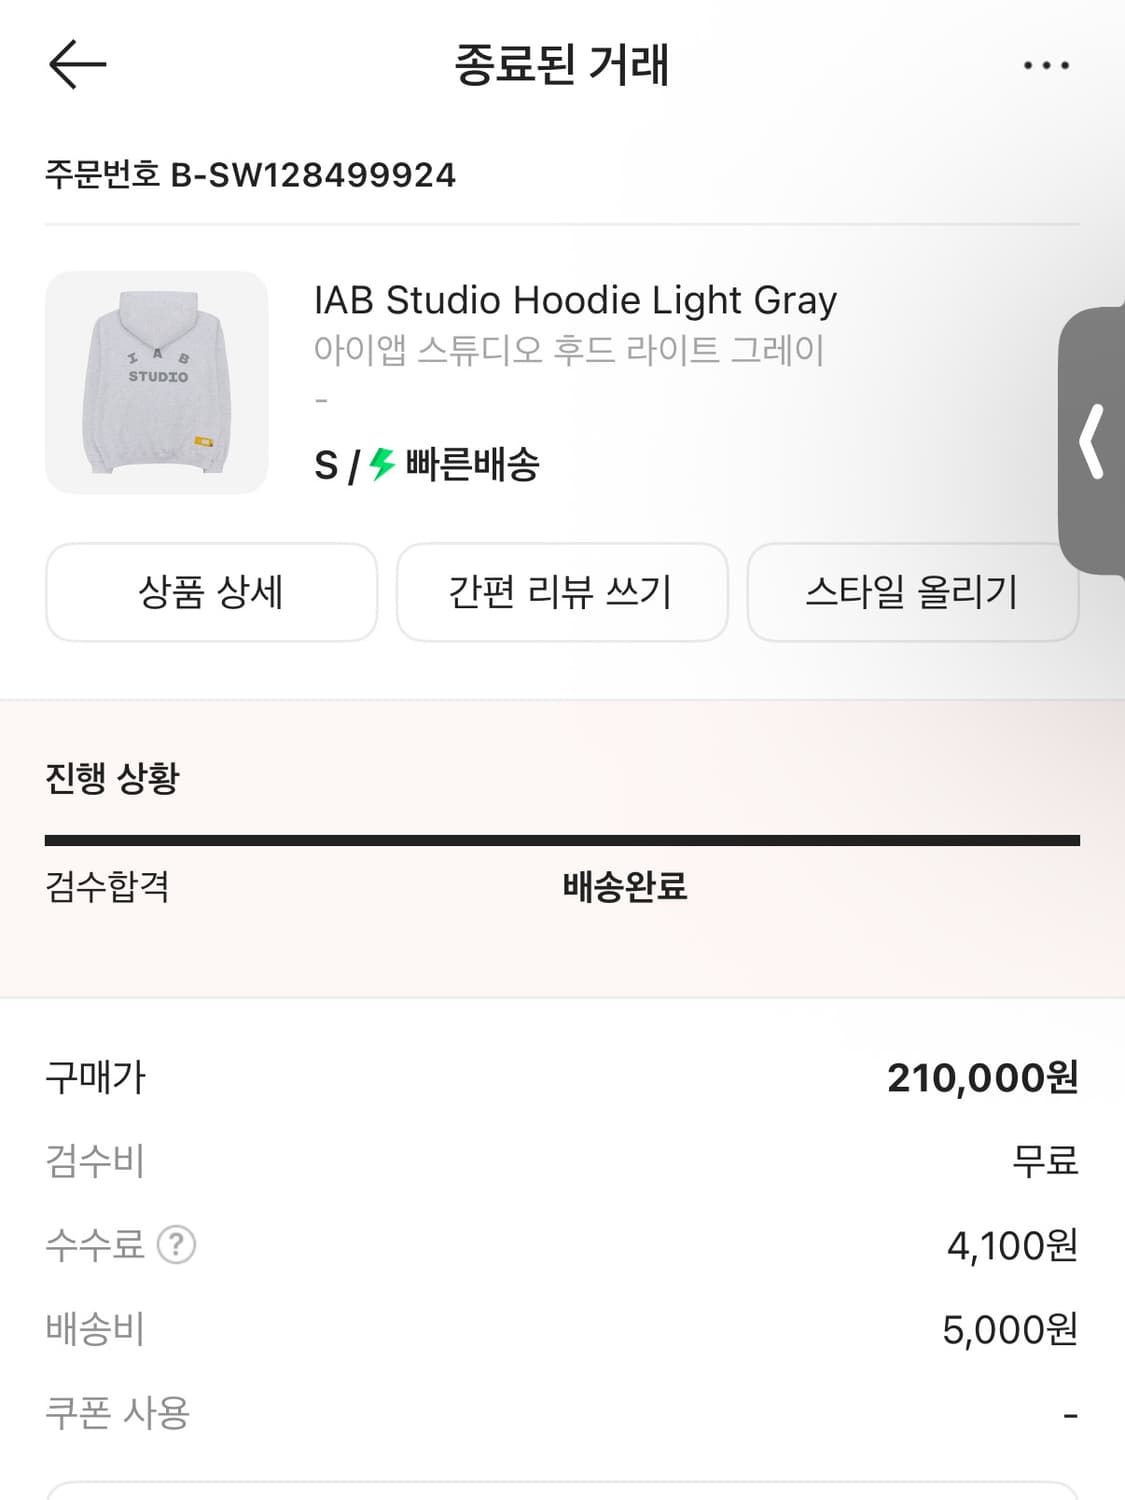Tap the 진행 상황 section heading
This screenshot has width=1125, height=1500.
tap(112, 778)
